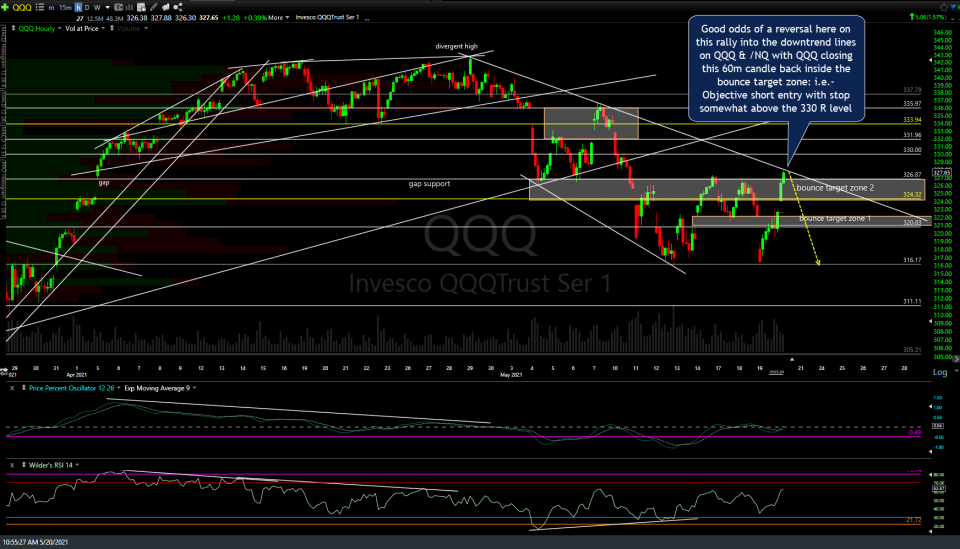This screenshot has height=549, width=960.
Task: Click the +0.39% percent change value
Action: point(254,18)
